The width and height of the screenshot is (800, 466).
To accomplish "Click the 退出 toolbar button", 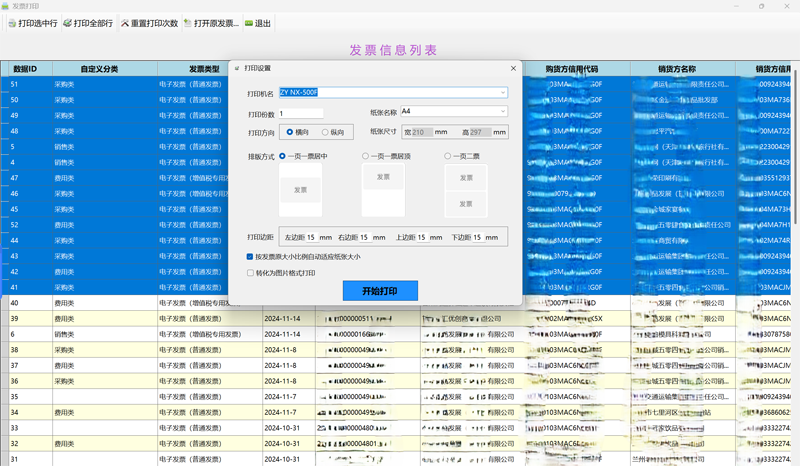I will (258, 23).
